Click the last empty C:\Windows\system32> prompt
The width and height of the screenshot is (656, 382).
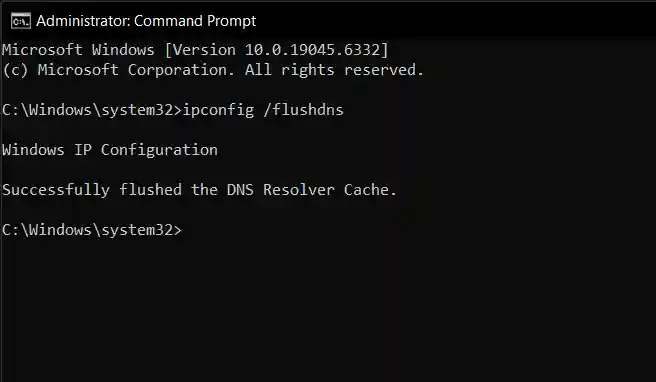click(92, 230)
